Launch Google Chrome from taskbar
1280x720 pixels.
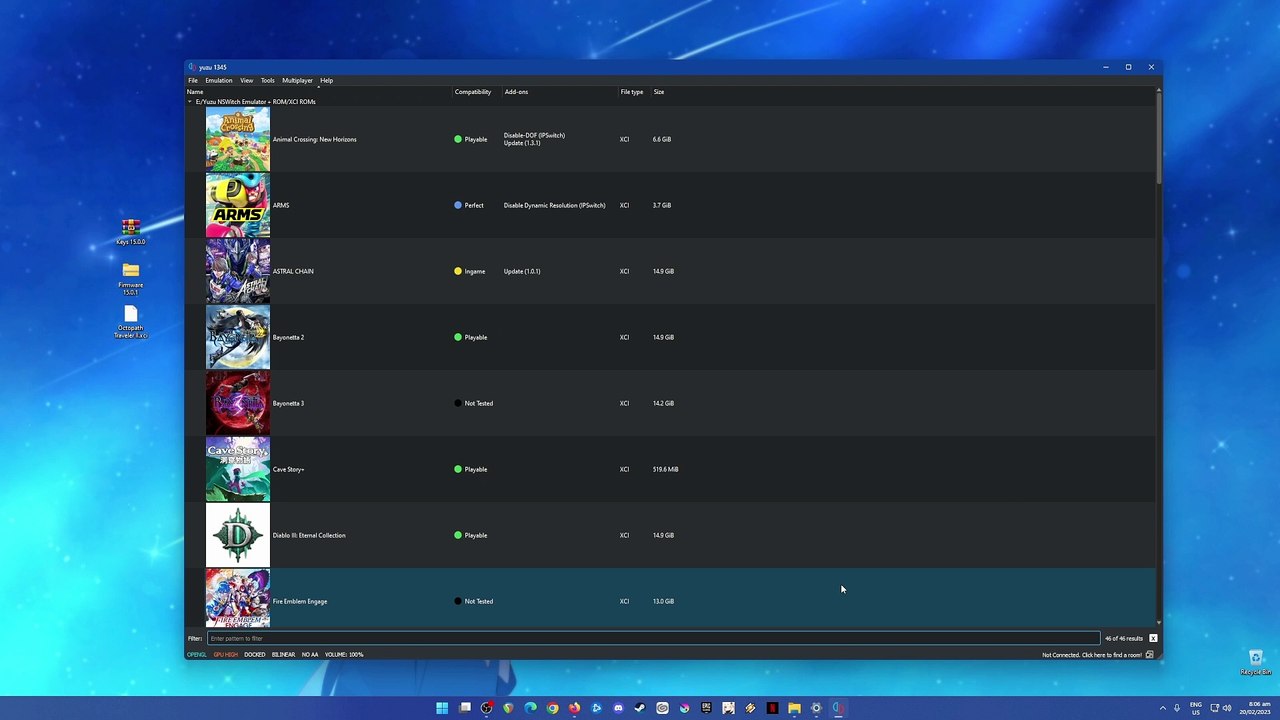pos(552,708)
